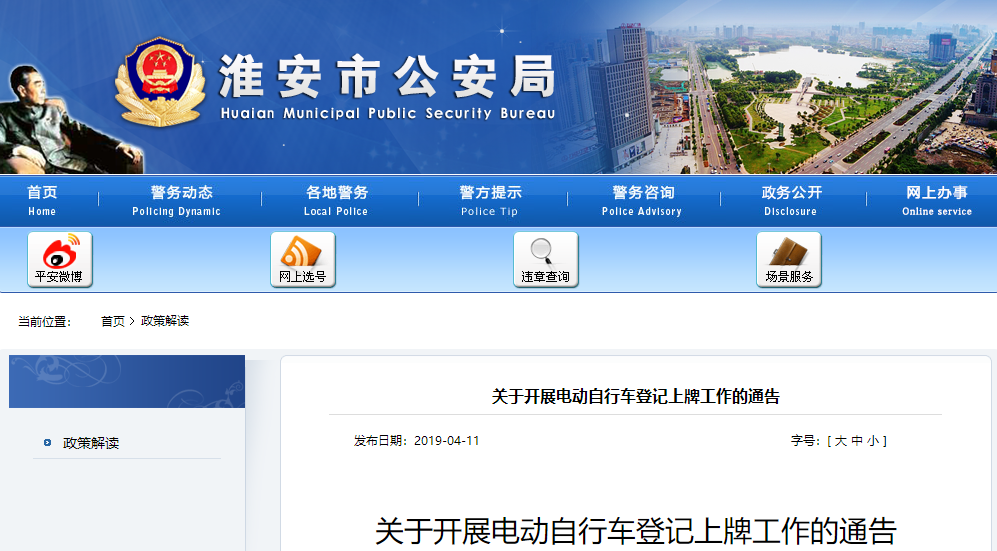Select 政务公开 Disclosure in navigation
This screenshot has height=551, width=997.
(x=791, y=200)
